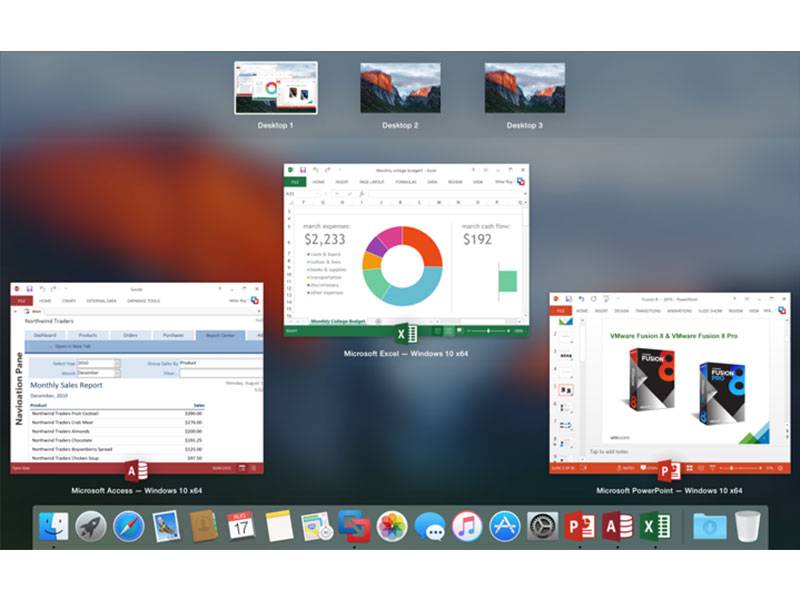Open FILE tab in Excel

[x=295, y=182]
